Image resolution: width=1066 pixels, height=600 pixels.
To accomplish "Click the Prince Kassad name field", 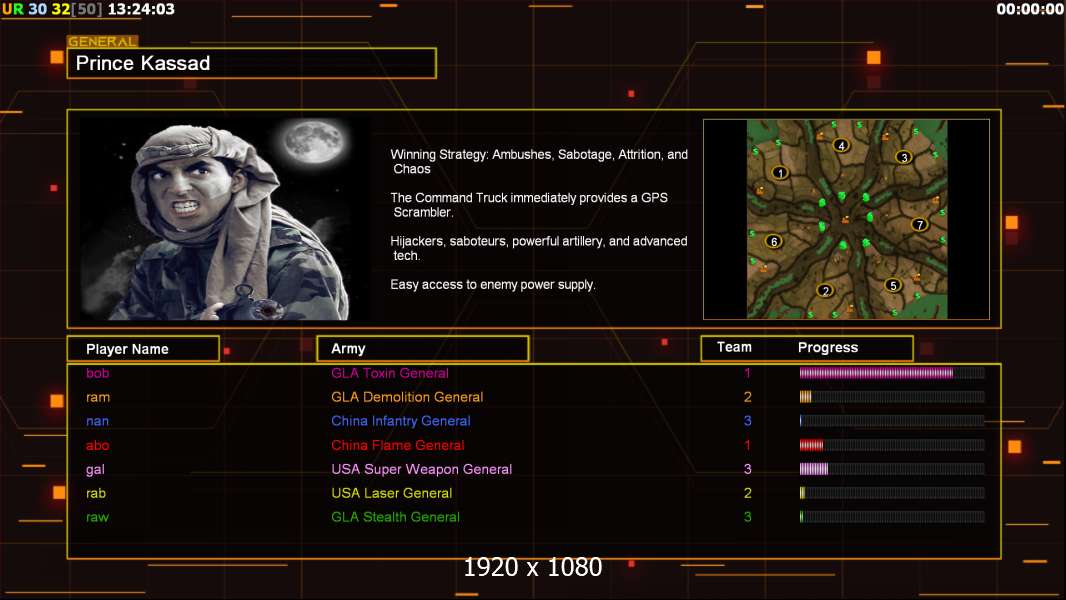I will tap(252, 63).
